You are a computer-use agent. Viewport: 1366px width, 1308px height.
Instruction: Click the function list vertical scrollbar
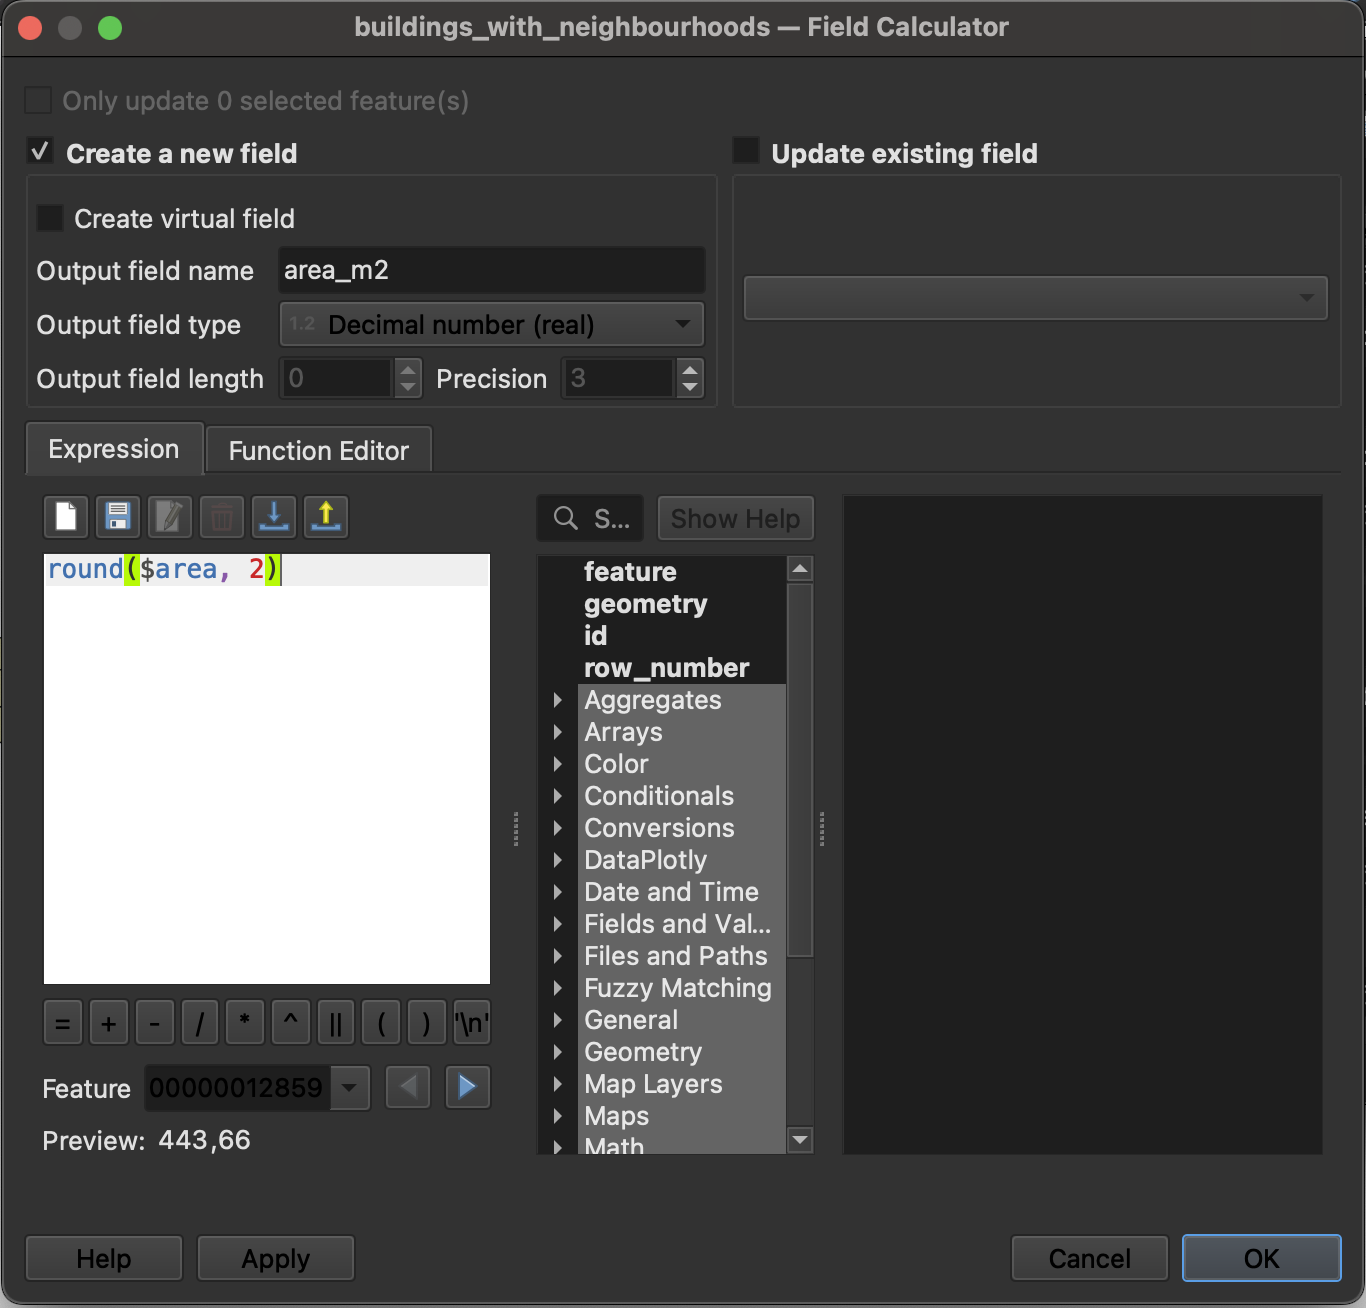click(800, 770)
